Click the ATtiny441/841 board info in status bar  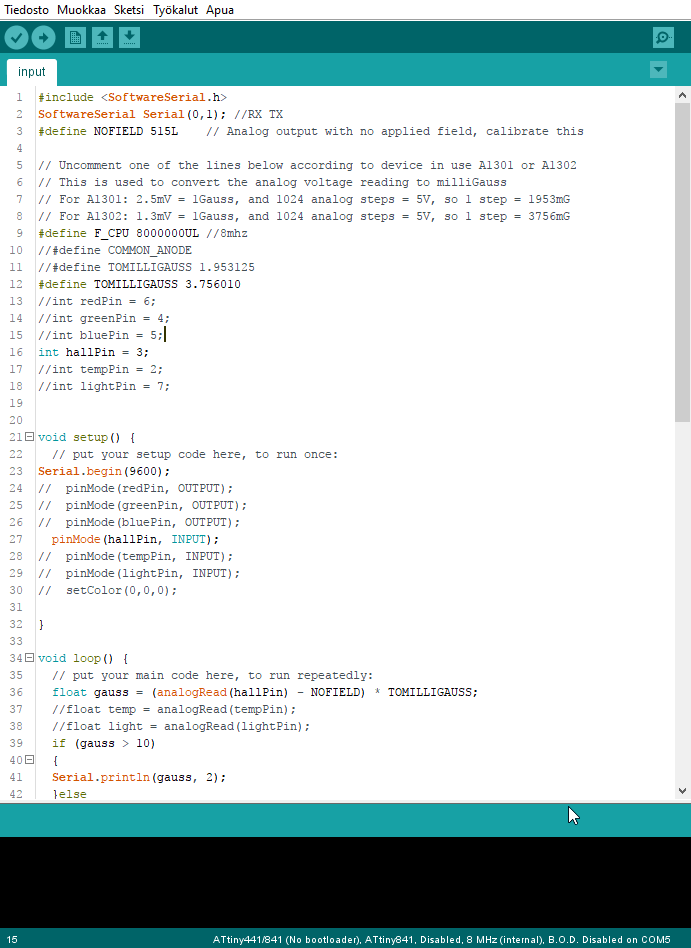click(441, 940)
